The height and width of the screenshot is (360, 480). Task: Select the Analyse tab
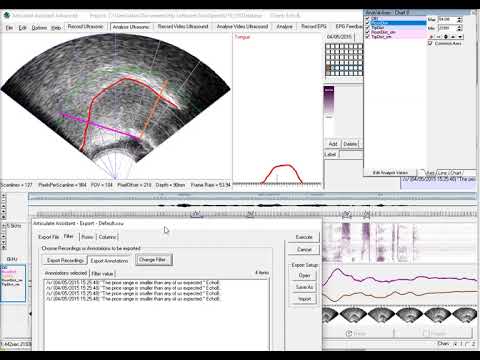click(284, 26)
